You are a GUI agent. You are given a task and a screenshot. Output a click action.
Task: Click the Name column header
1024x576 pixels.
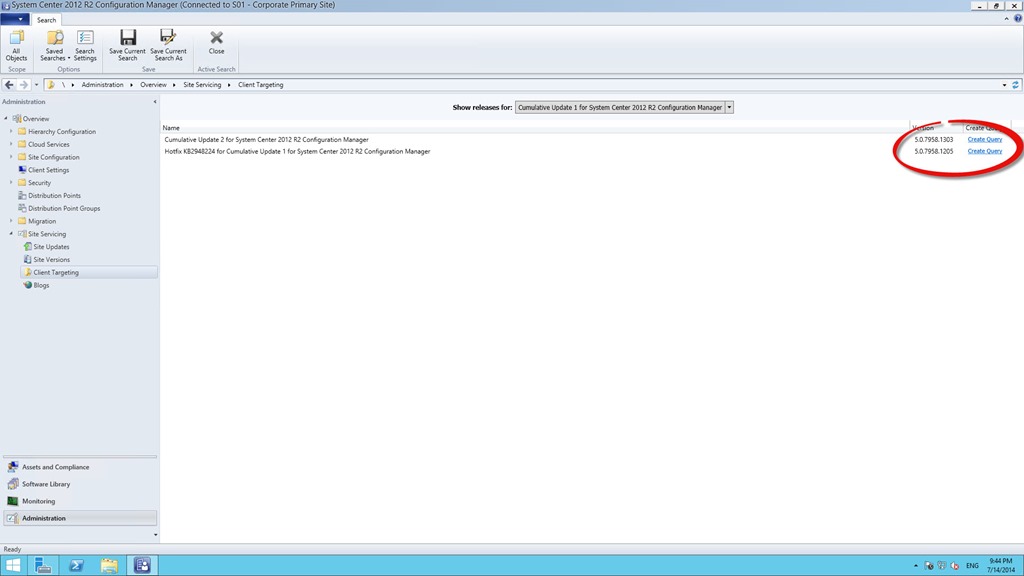(x=171, y=128)
